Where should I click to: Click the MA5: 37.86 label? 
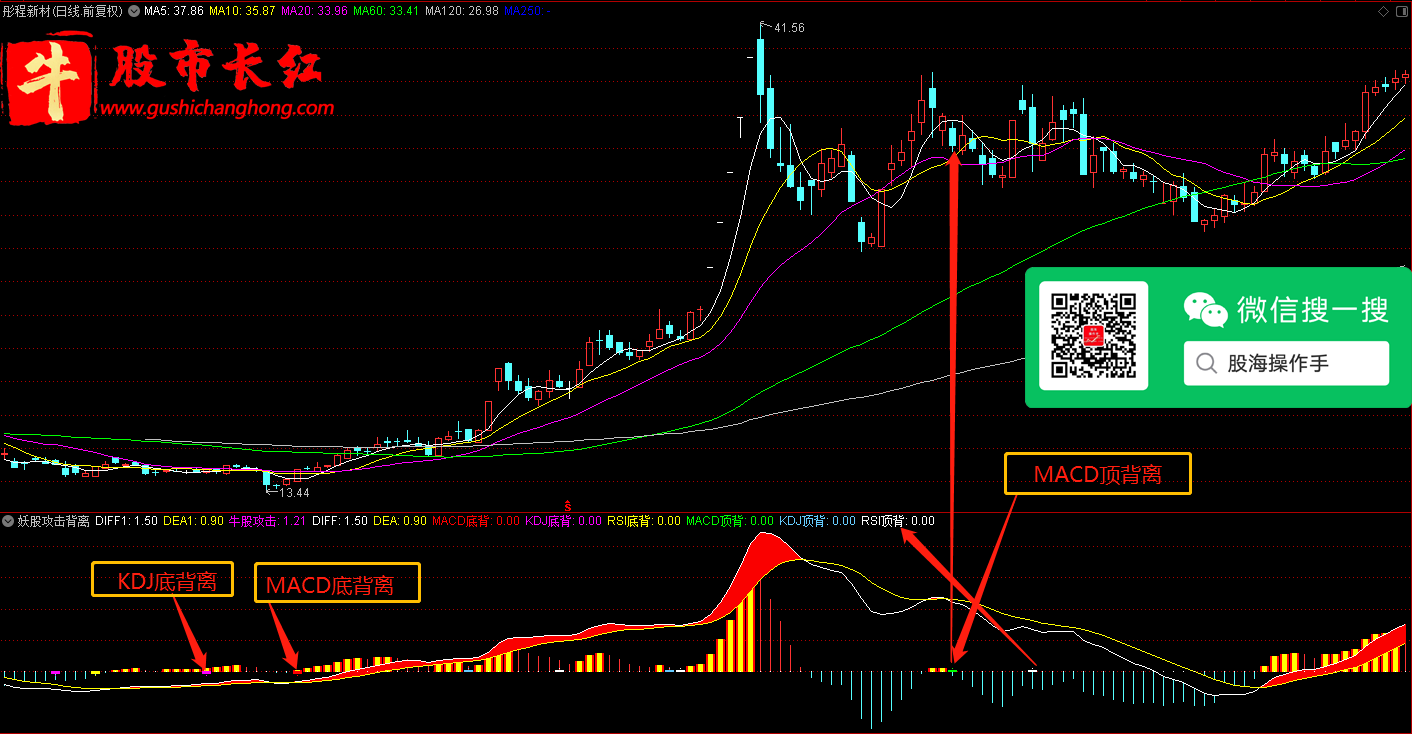(x=174, y=11)
